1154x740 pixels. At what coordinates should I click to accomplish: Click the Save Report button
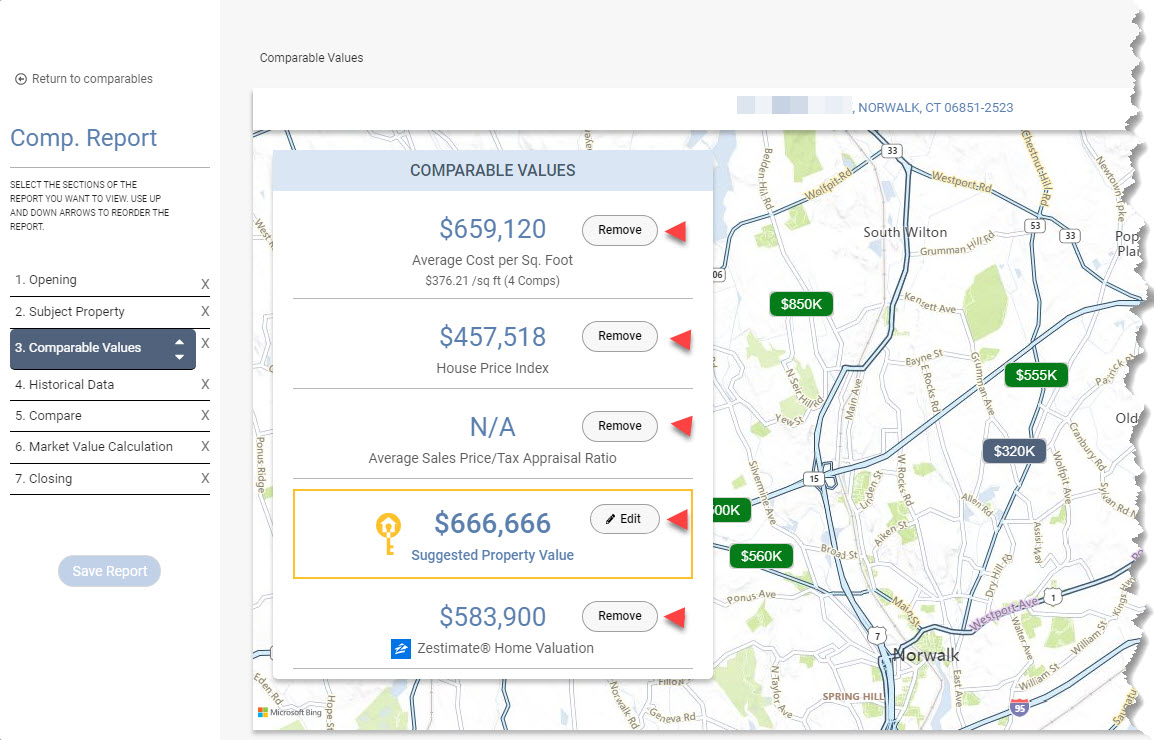pyautogui.click(x=110, y=571)
